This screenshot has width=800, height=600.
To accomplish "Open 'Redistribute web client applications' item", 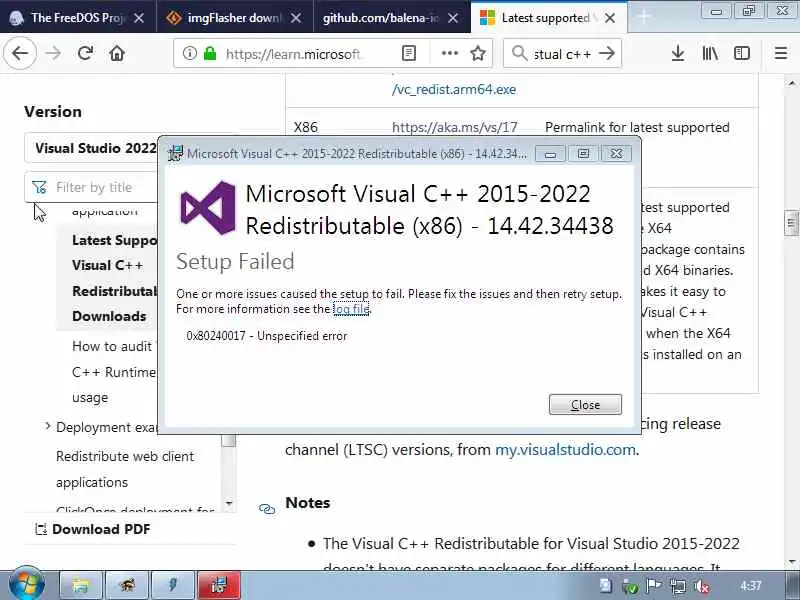I will click(124, 469).
